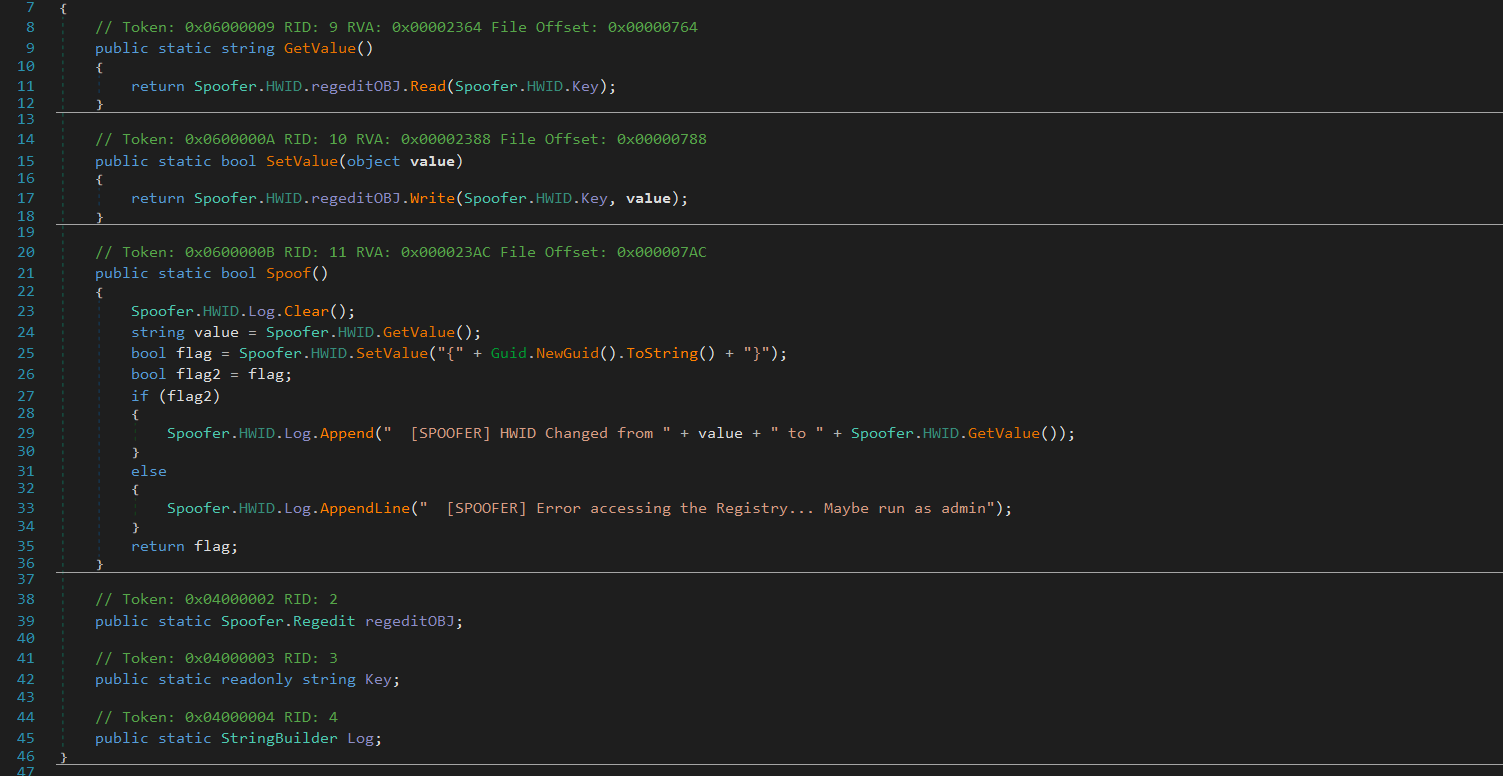Click the comment with Token 0x0600000B
Image resolution: width=1503 pixels, height=776 pixels.
pos(401,252)
